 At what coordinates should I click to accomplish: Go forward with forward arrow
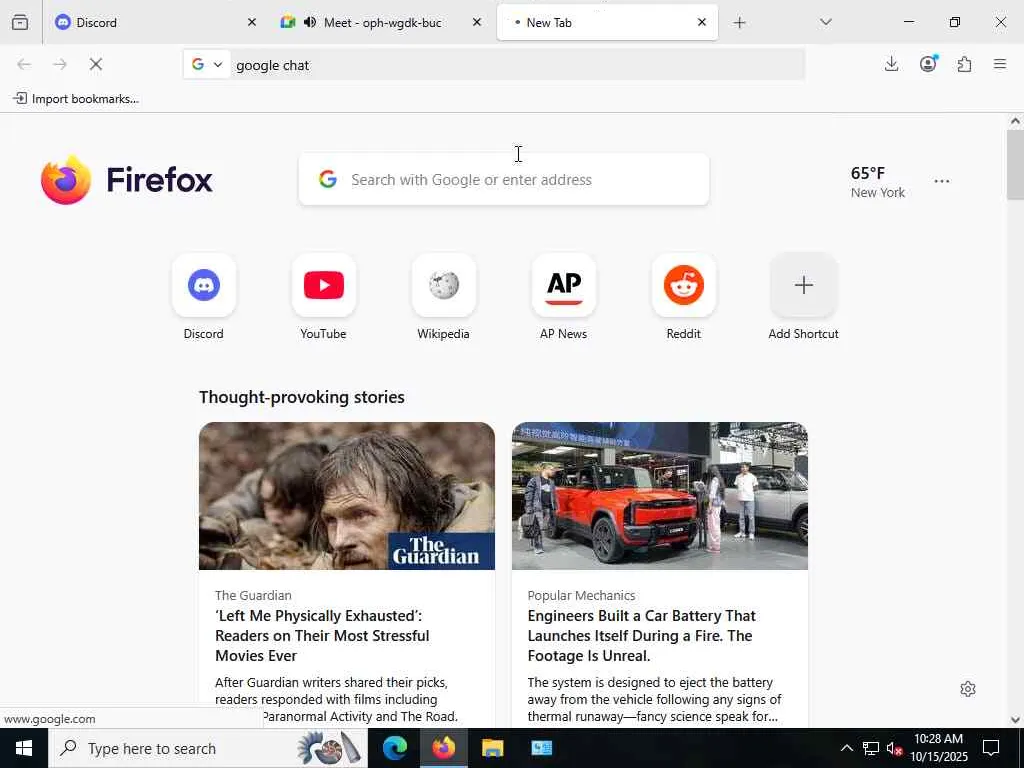click(x=59, y=64)
